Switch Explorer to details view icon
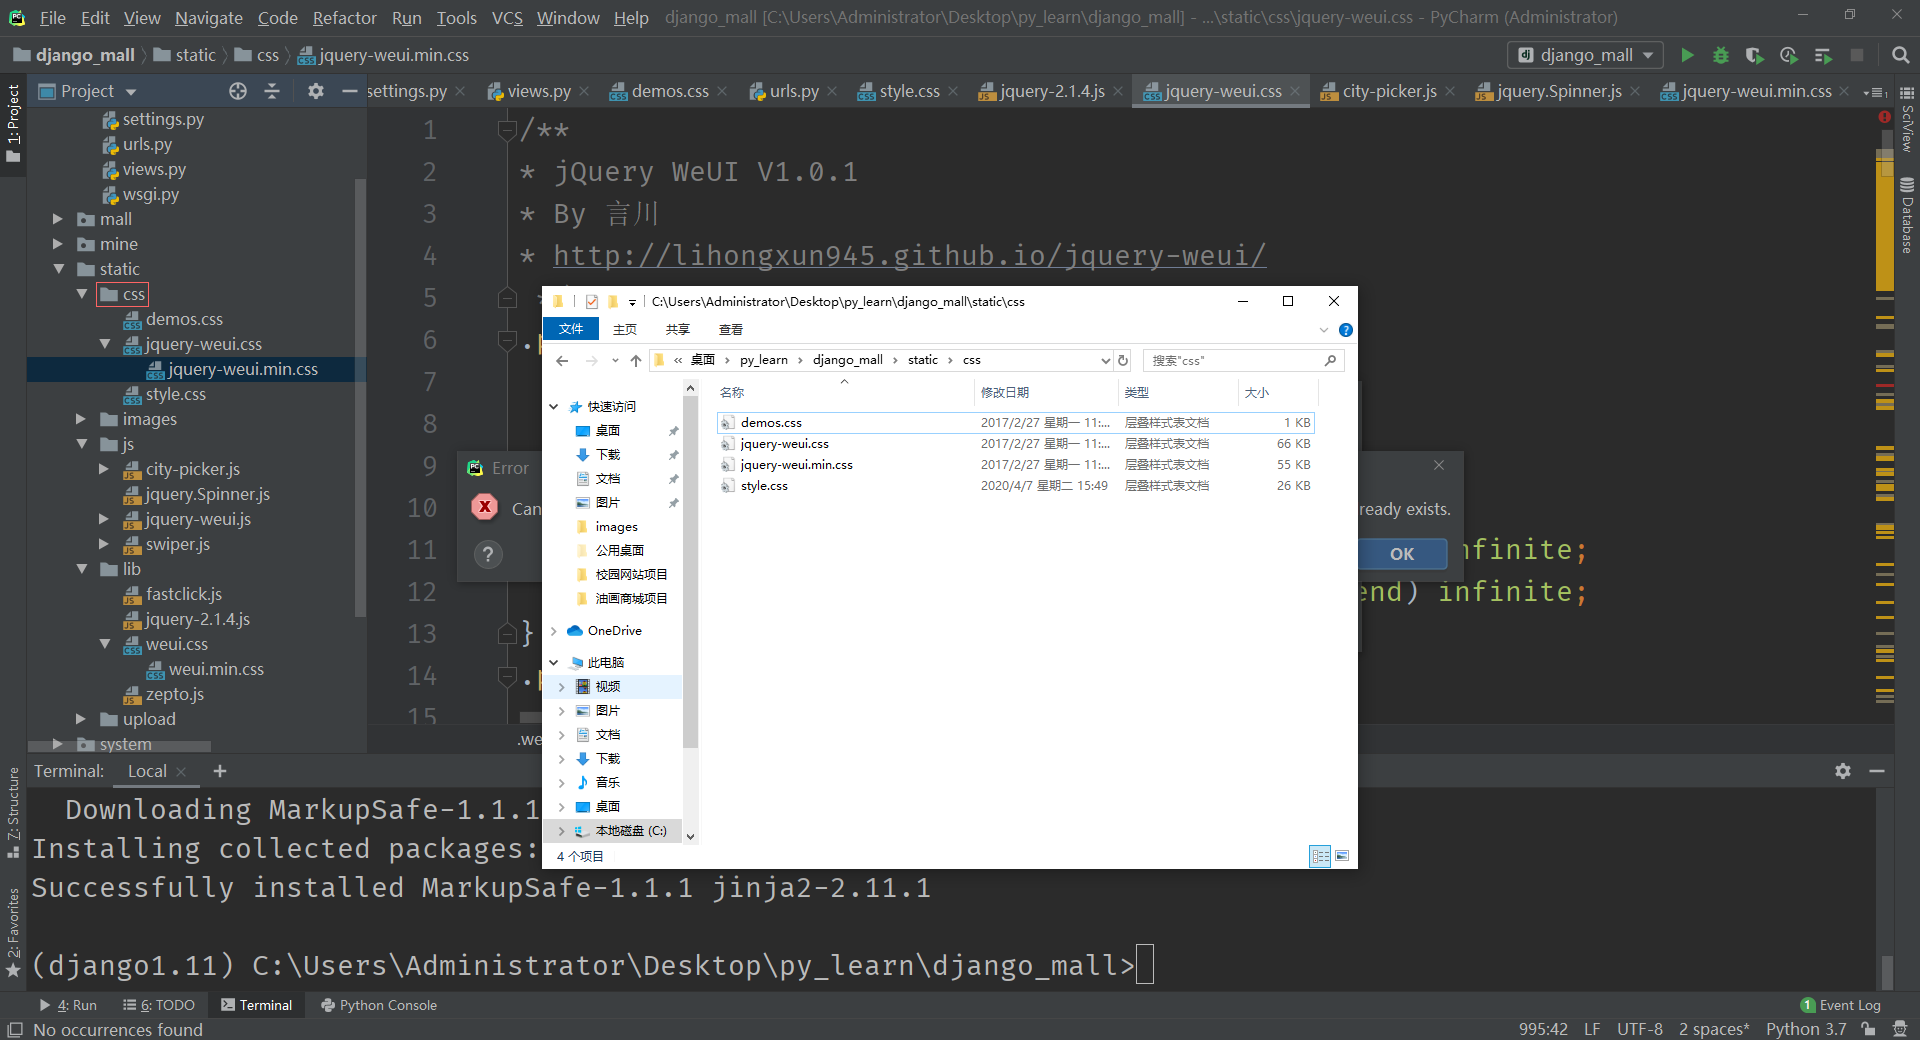 (x=1320, y=856)
